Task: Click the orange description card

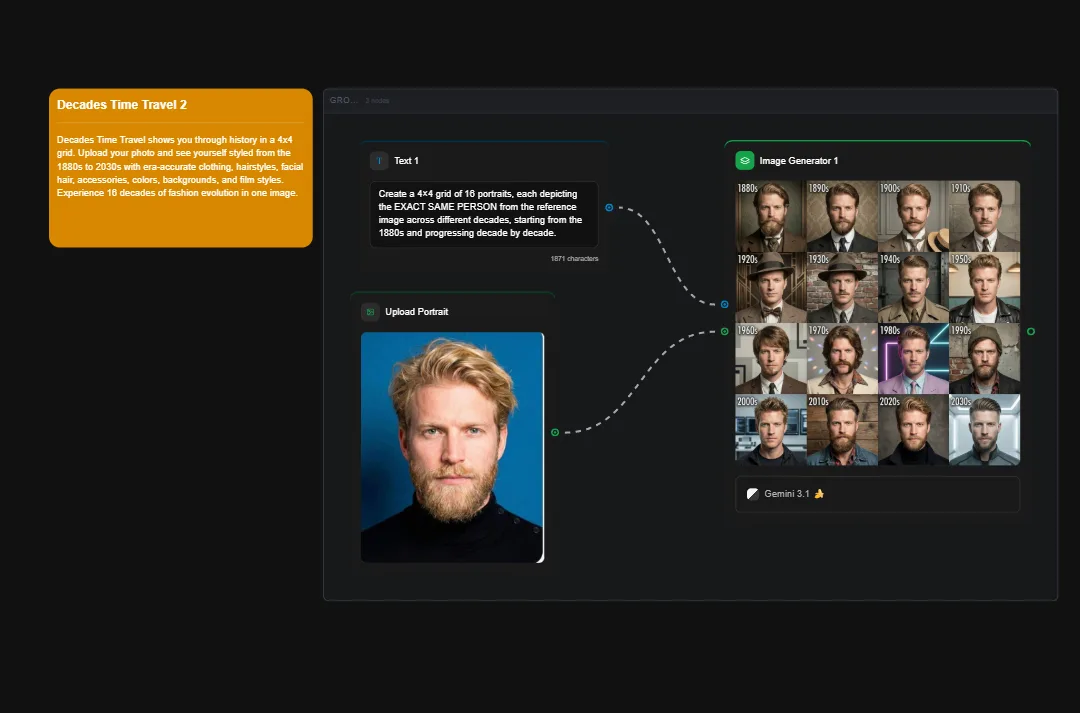Action: point(180,170)
